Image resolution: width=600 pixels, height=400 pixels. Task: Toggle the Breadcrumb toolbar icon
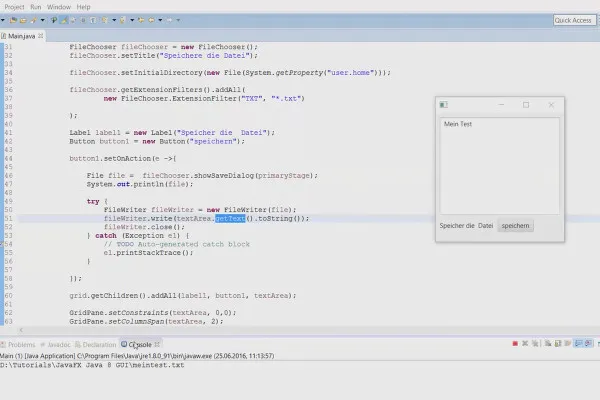click(54, 20)
